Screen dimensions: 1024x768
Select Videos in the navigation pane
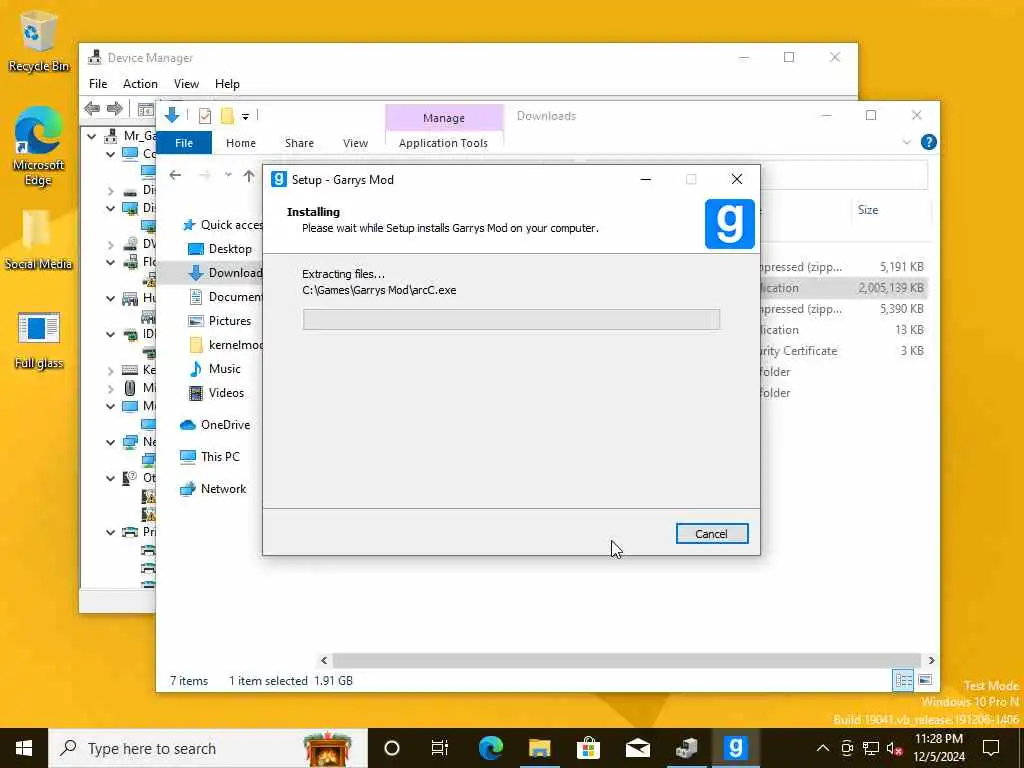(x=216, y=392)
